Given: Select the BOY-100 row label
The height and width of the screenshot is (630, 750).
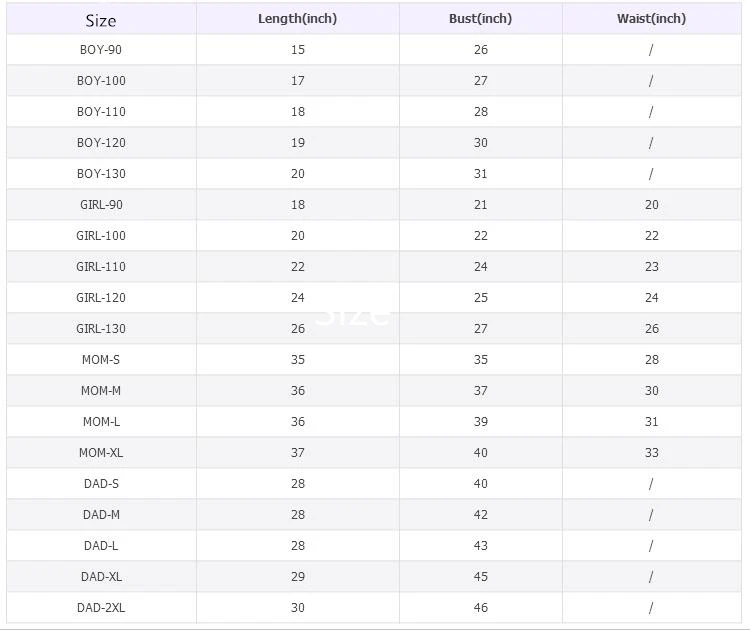Looking at the screenshot, I should pyautogui.click(x=101, y=81).
